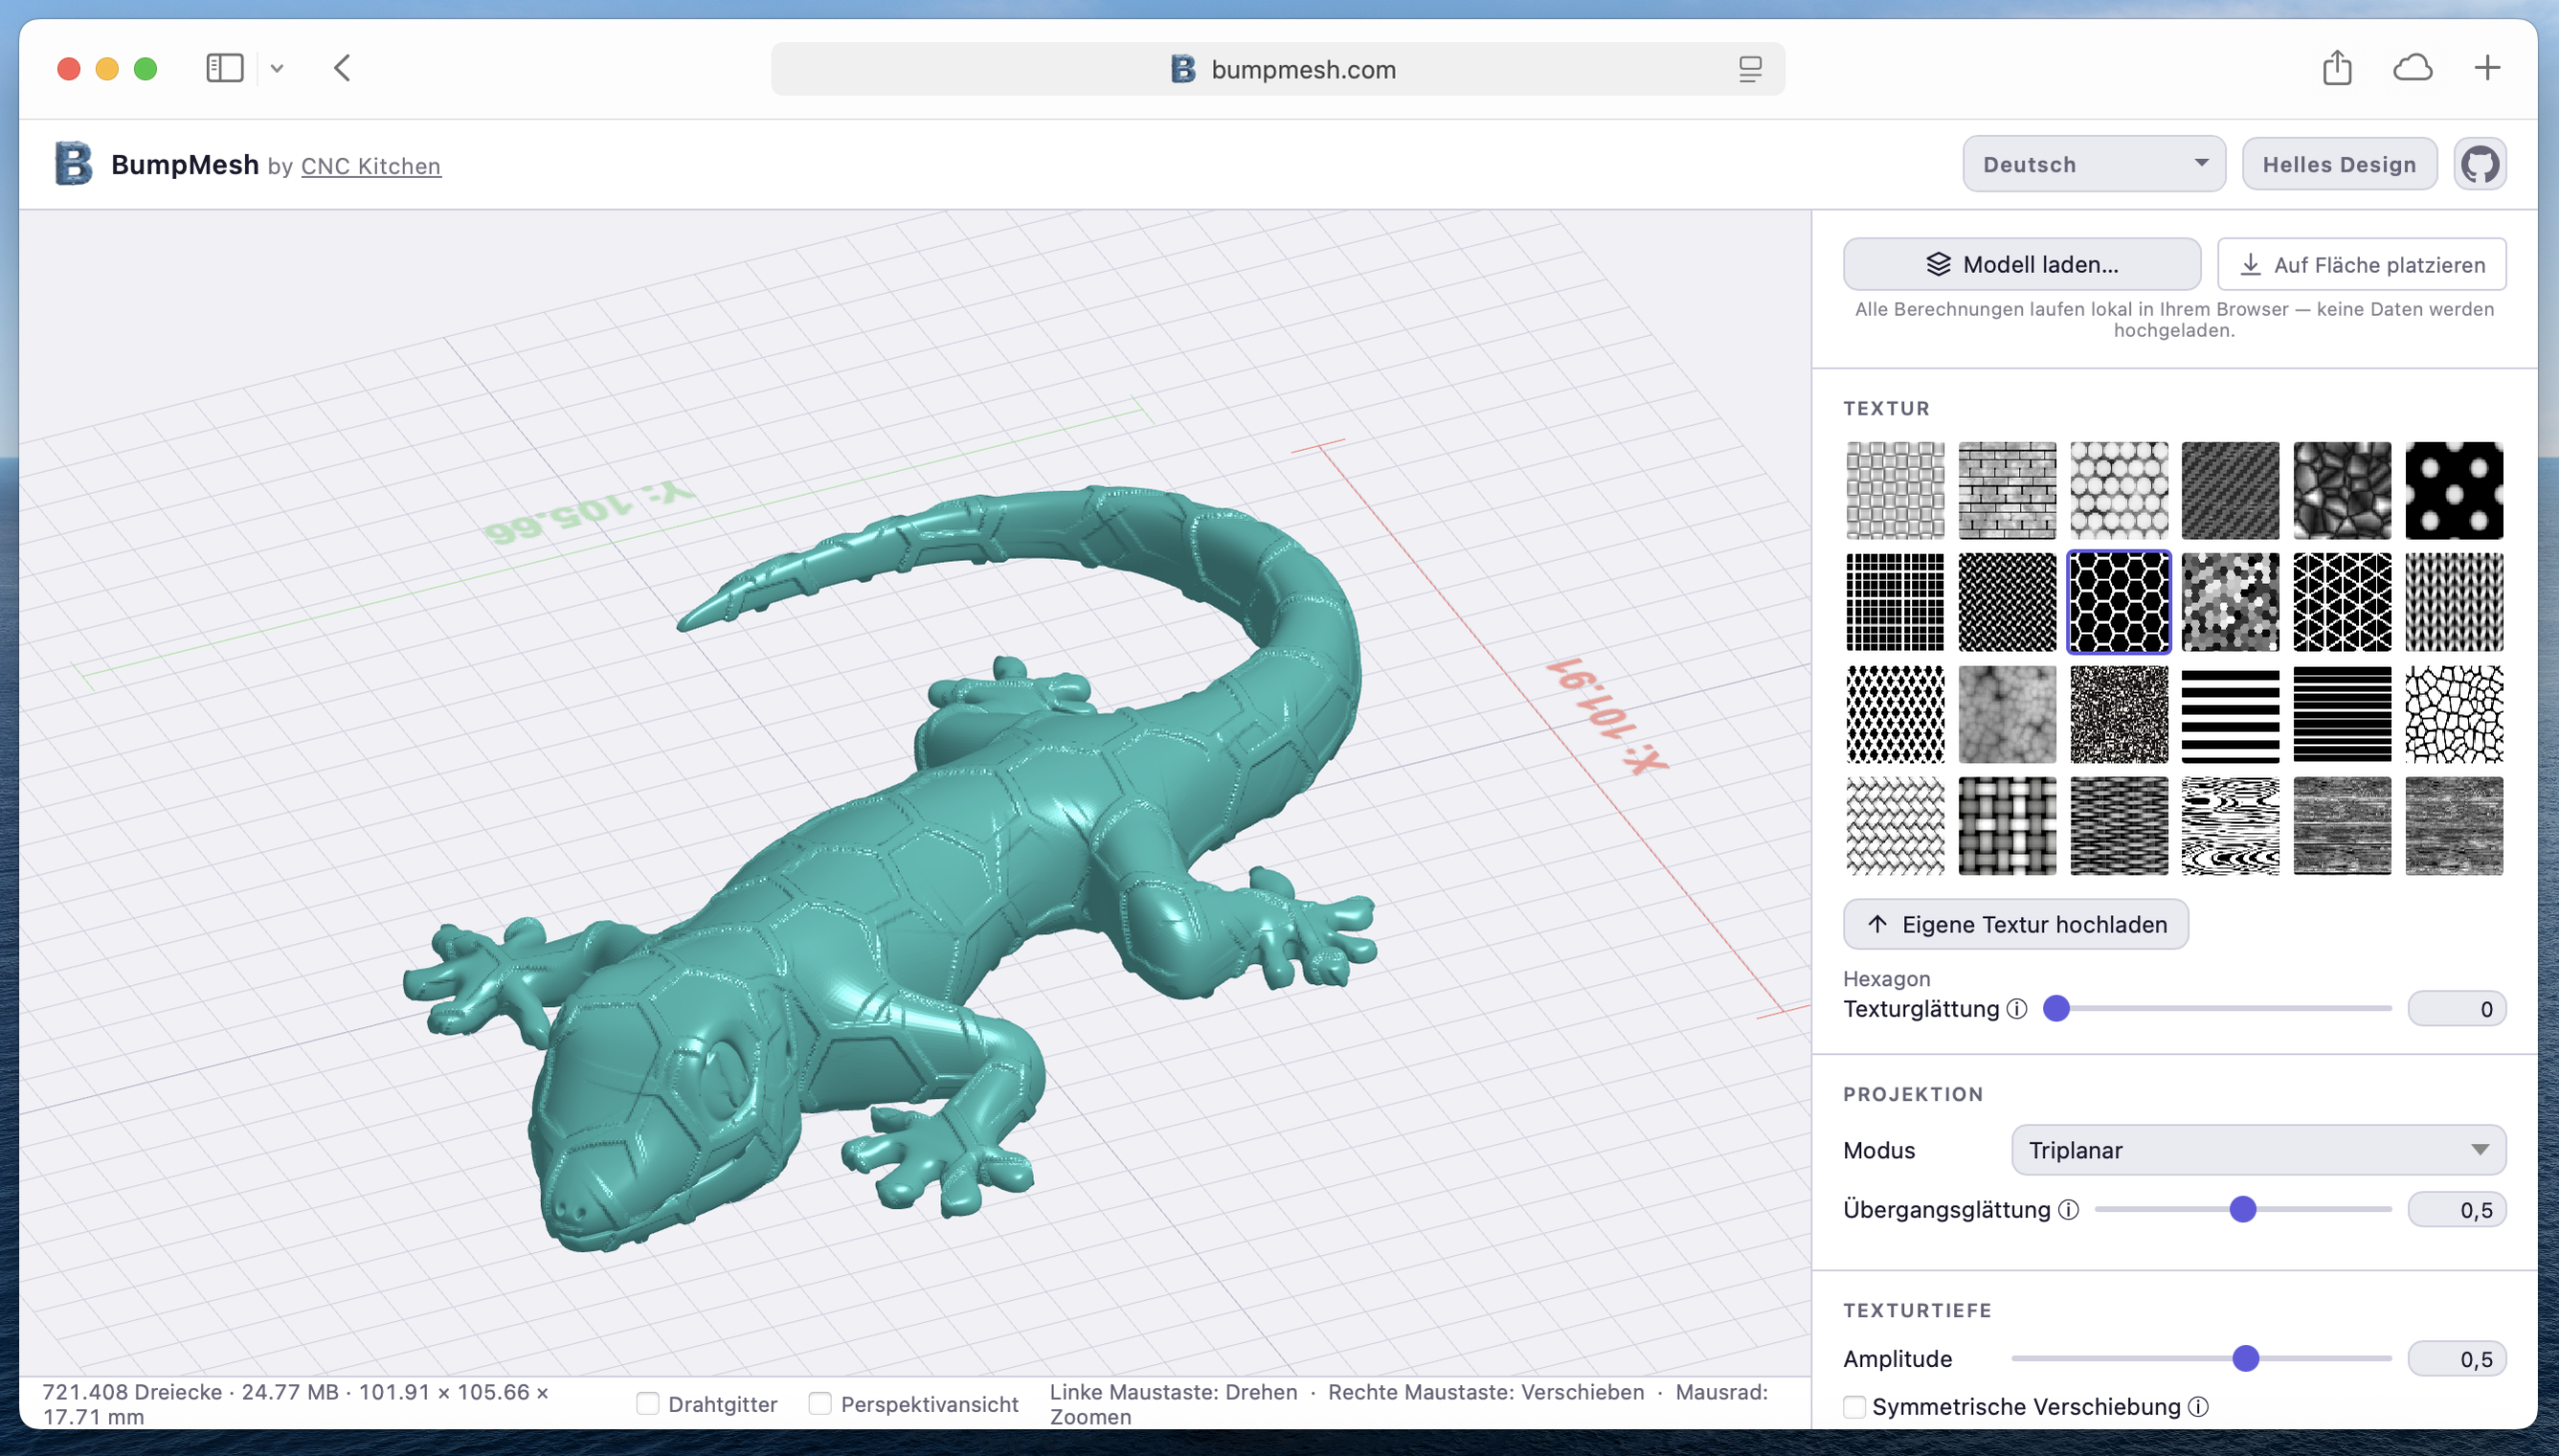Open the Deutsch language dropdown

tap(2093, 164)
